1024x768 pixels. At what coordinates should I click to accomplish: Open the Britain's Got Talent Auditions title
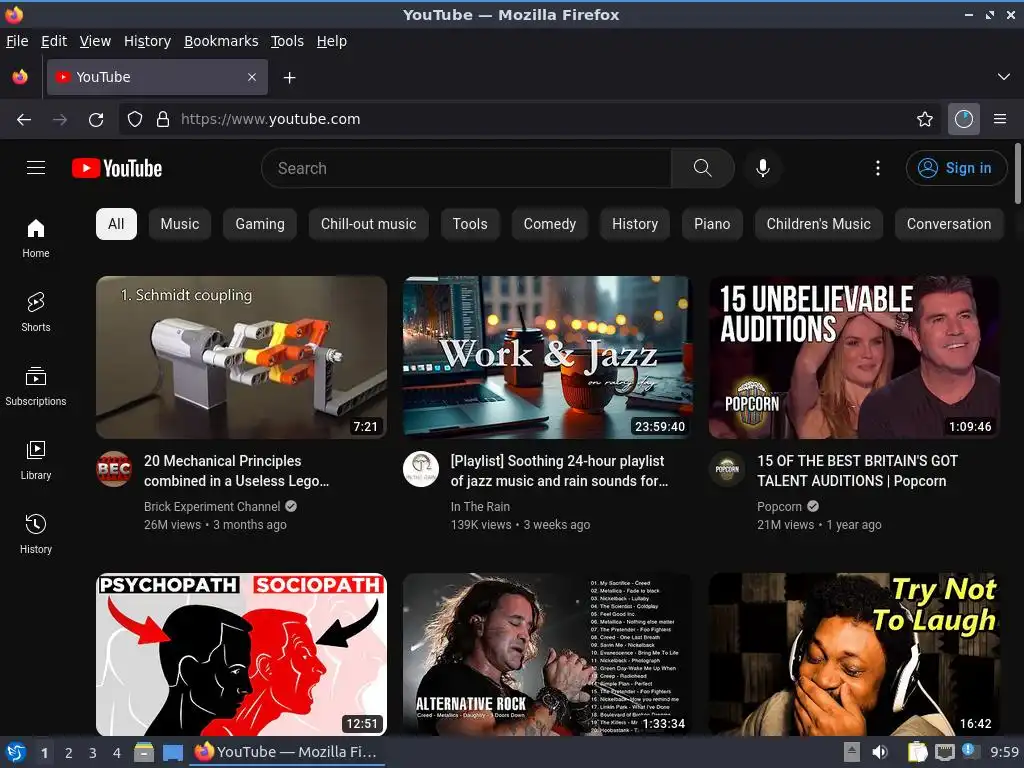(x=857, y=471)
